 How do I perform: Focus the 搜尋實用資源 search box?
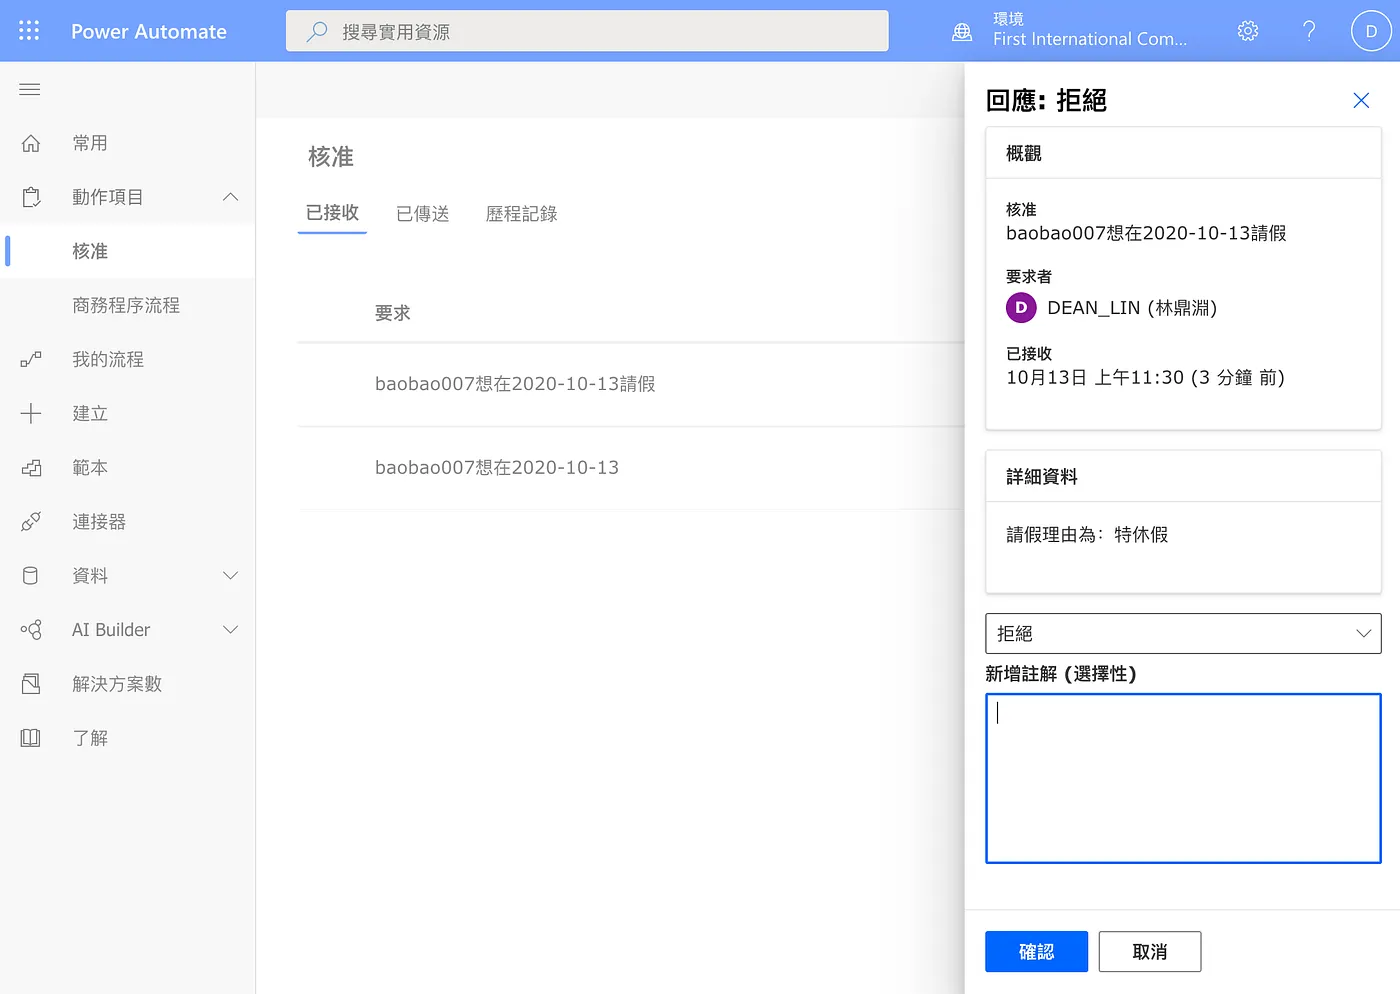(x=587, y=31)
